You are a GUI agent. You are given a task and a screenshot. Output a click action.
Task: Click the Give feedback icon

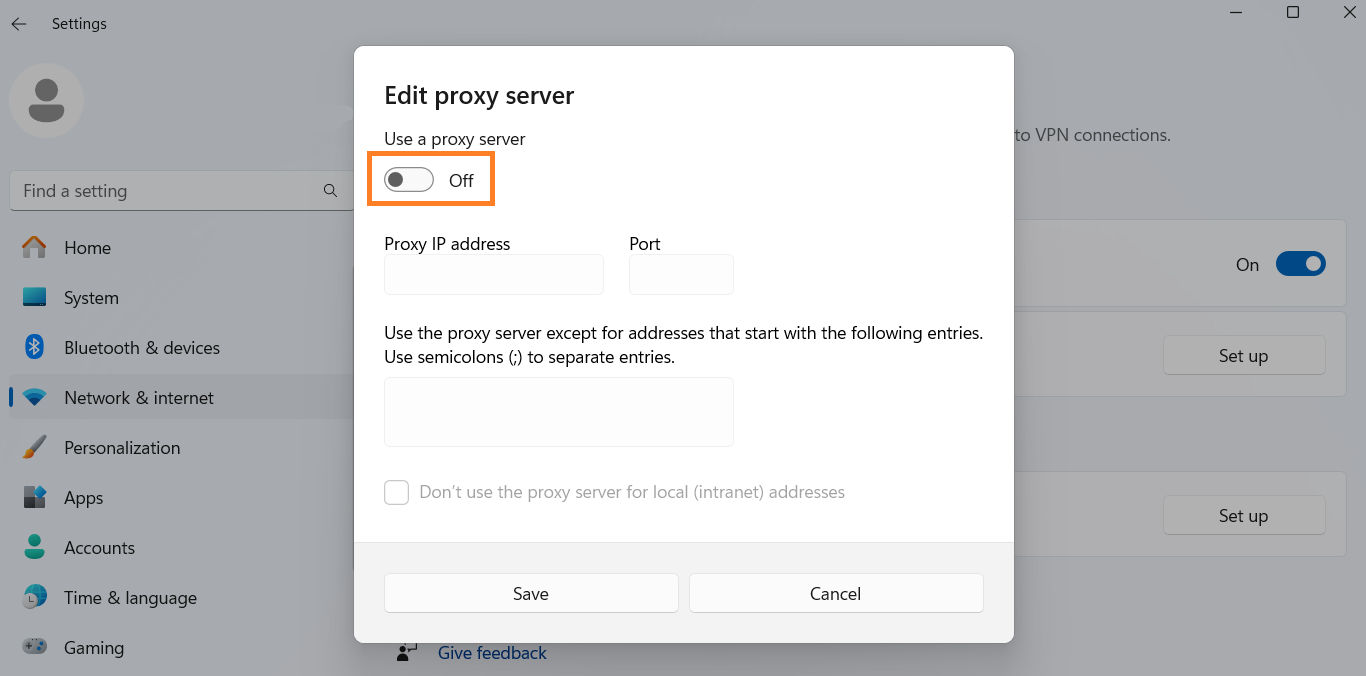[407, 653]
